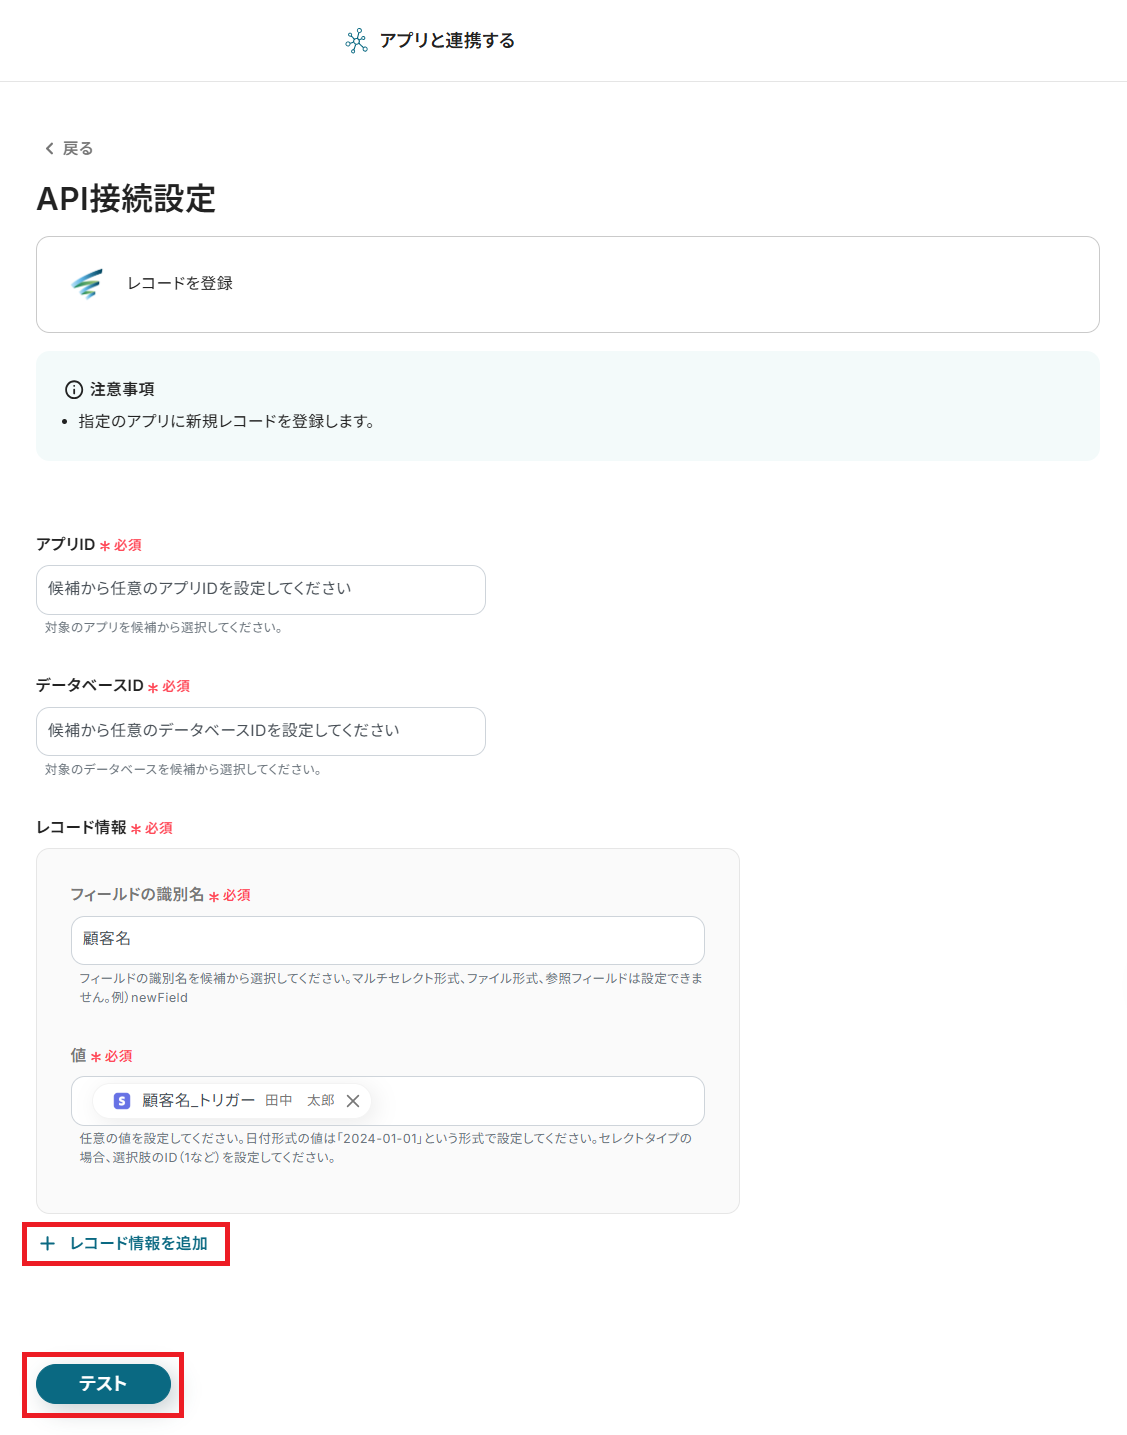Click the レコードを登録 app logo icon
This screenshot has height=1435, width=1127.
point(87,284)
